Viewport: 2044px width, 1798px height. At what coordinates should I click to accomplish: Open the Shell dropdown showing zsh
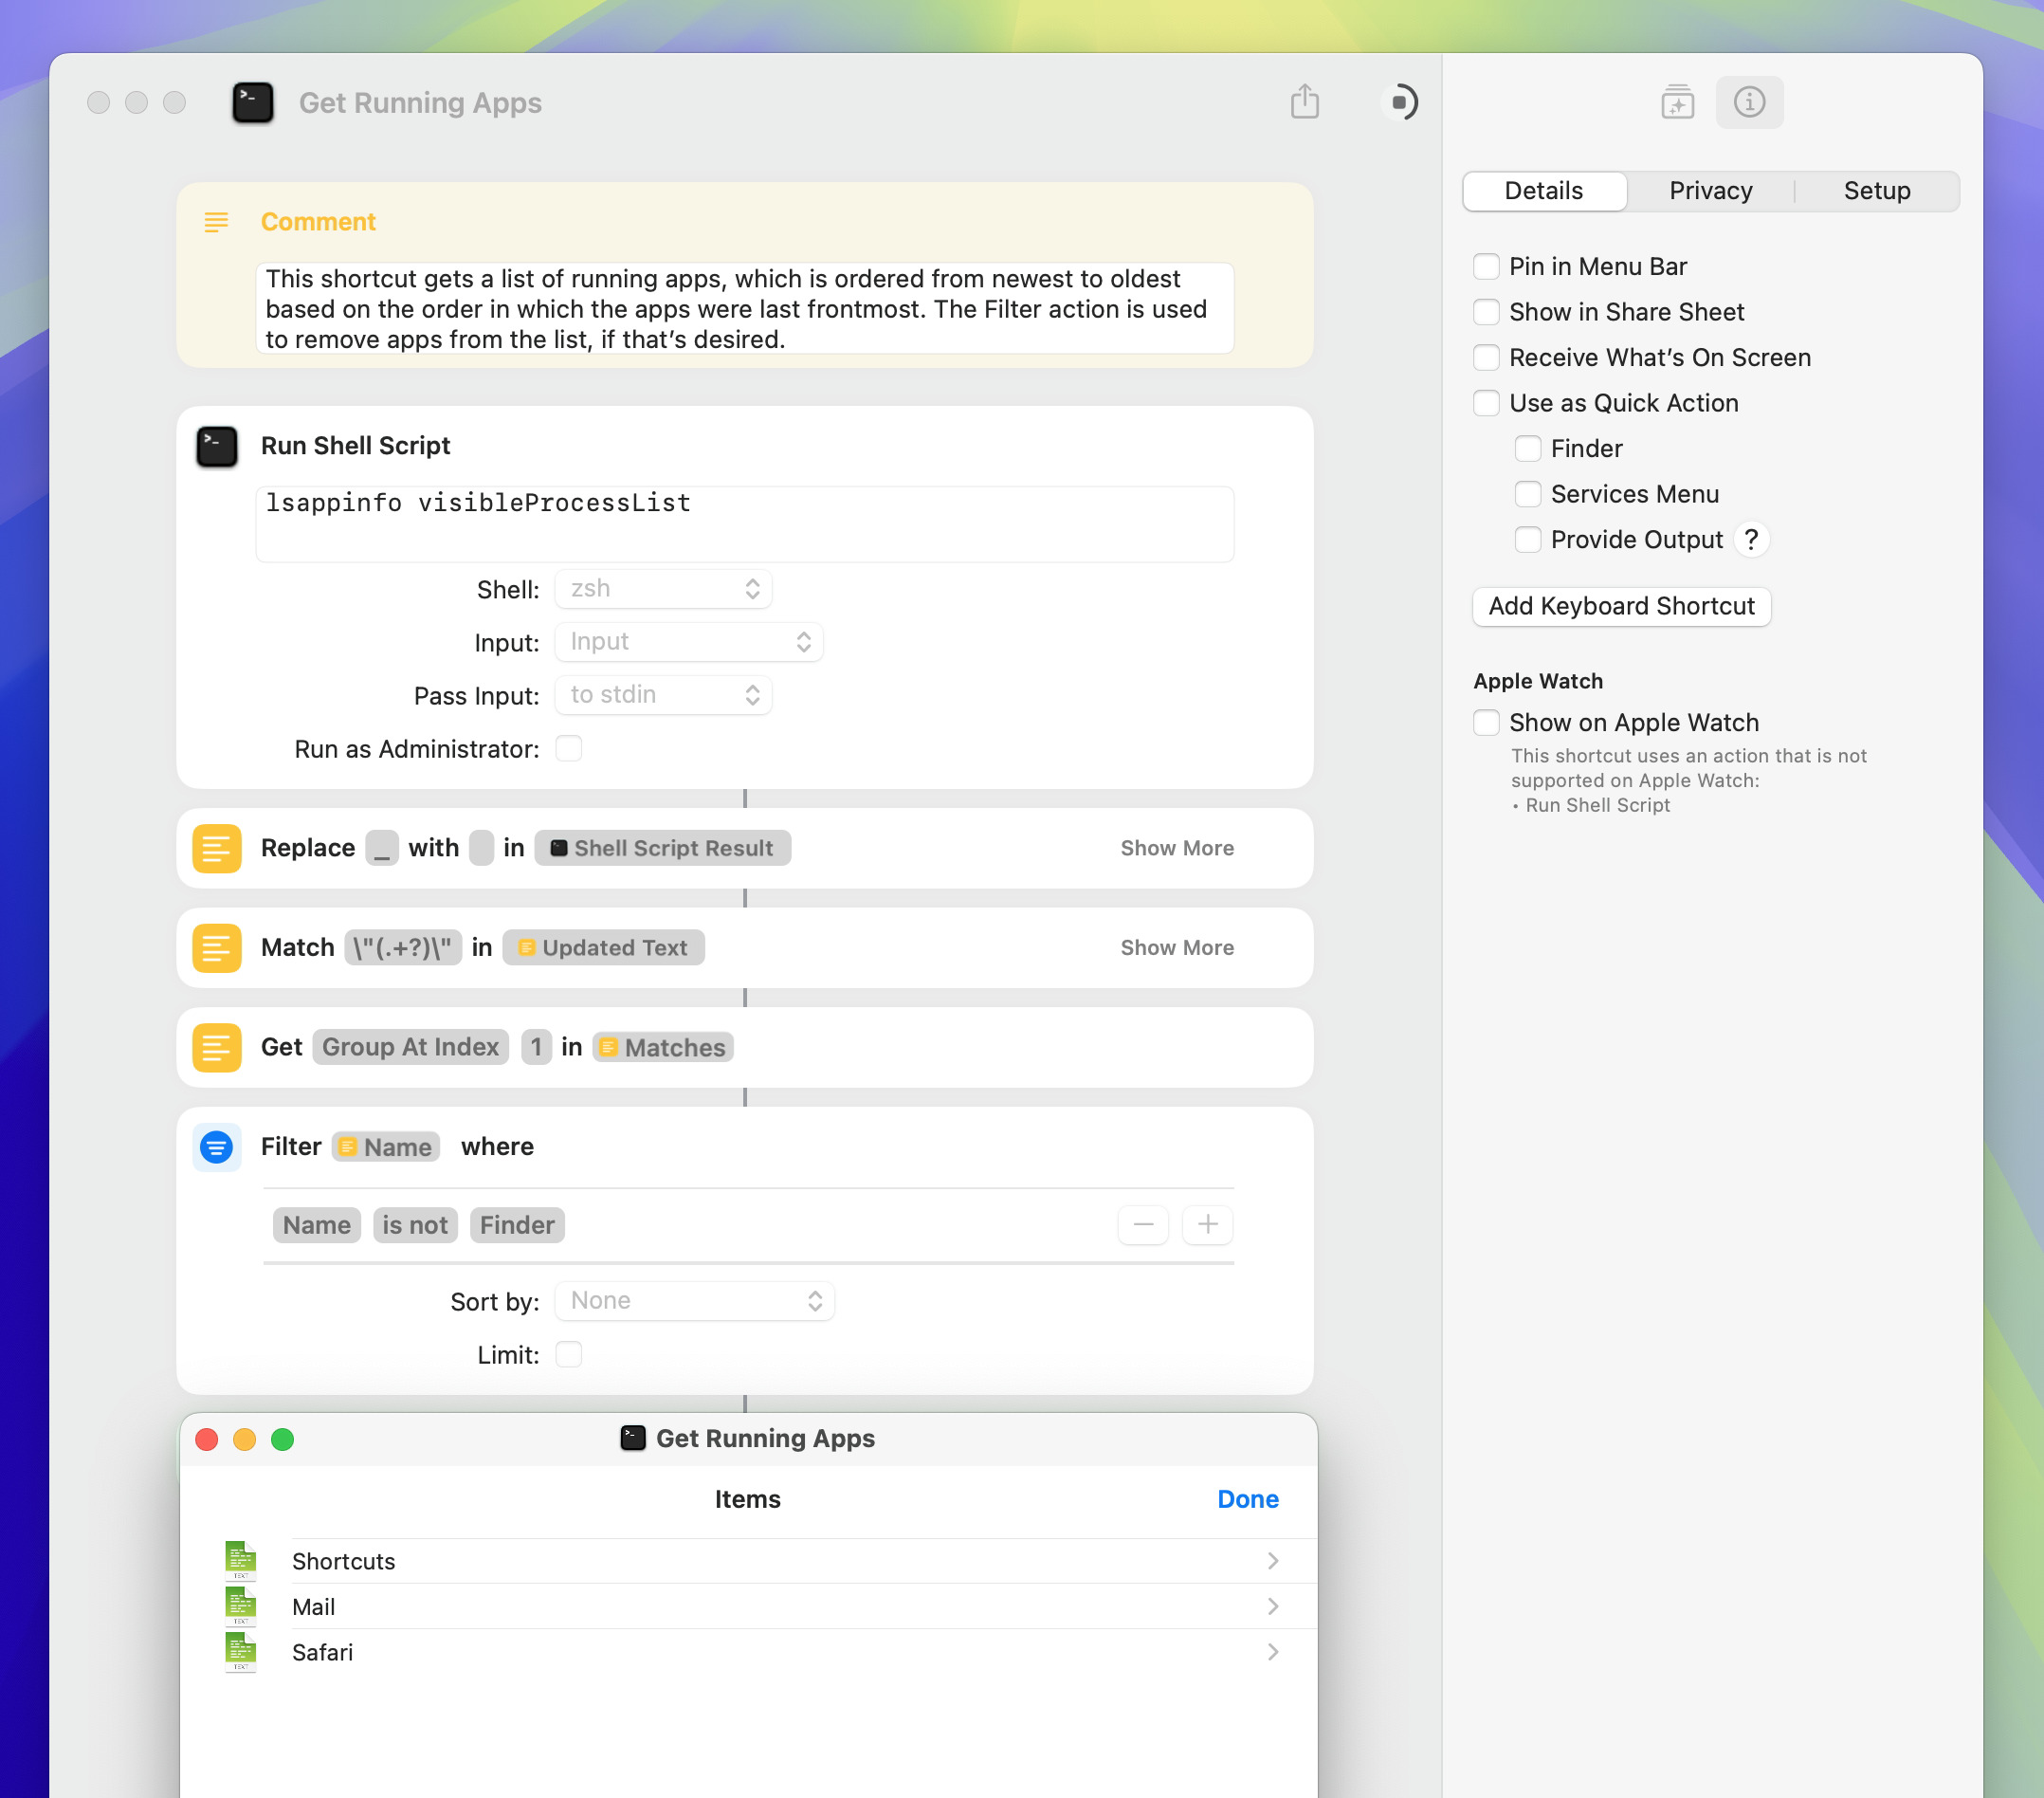click(x=663, y=589)
